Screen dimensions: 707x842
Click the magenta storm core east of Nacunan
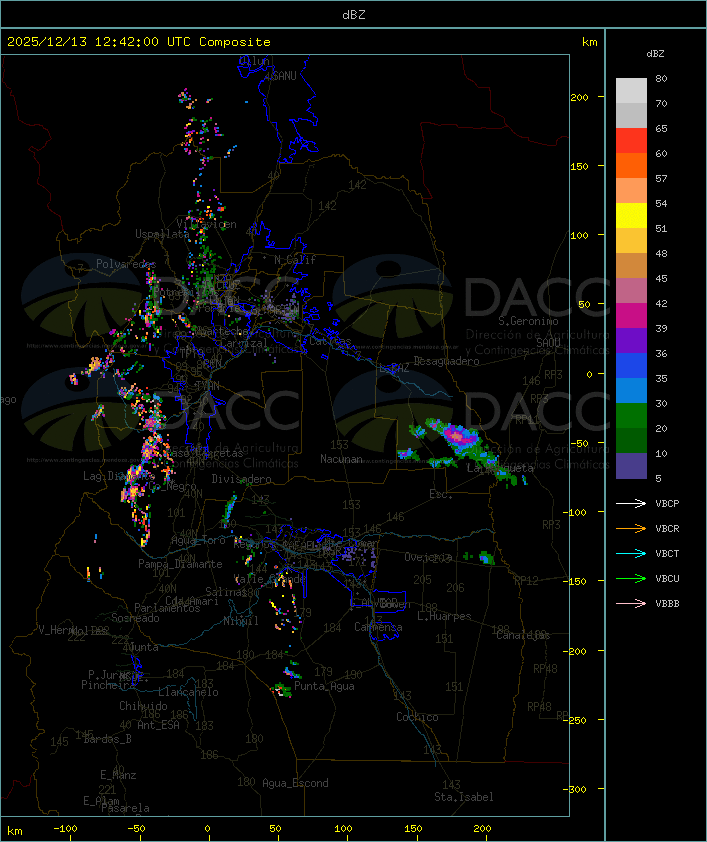point(456,435)
